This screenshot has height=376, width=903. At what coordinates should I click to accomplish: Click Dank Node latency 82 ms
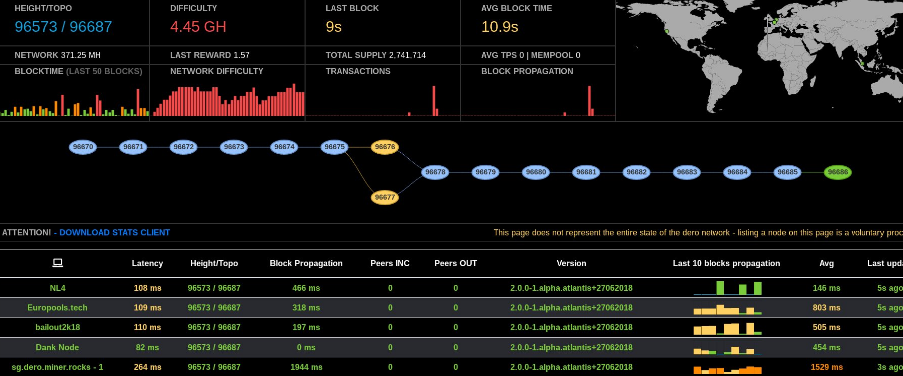(147, 347)
